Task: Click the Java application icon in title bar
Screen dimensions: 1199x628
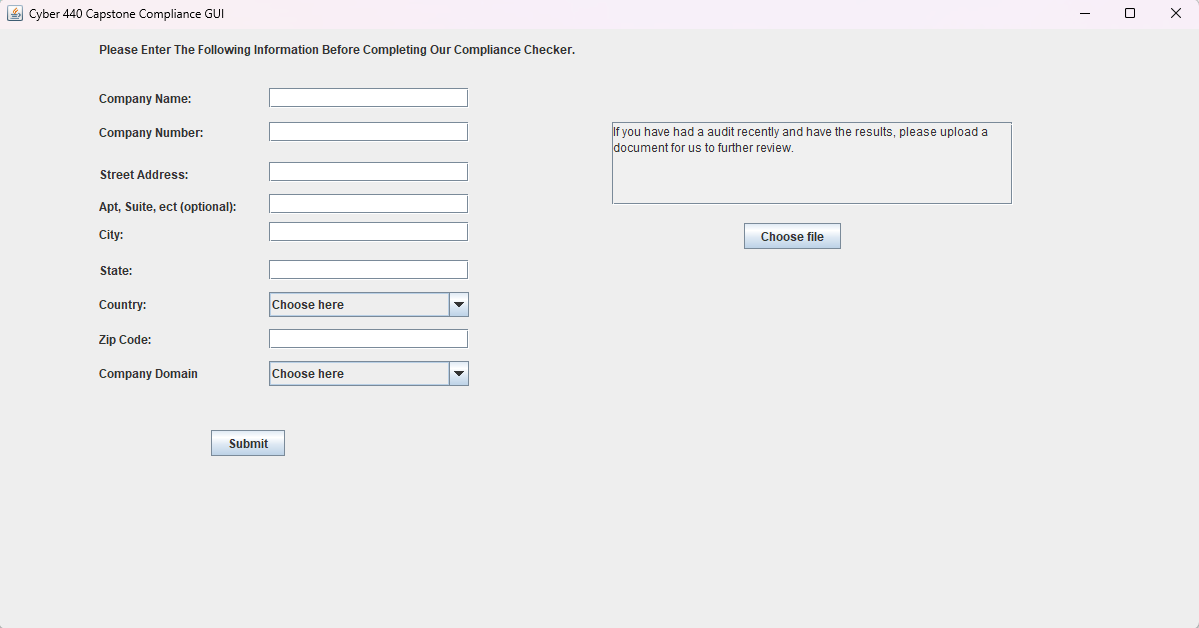Action: click(x=15, y=14)
